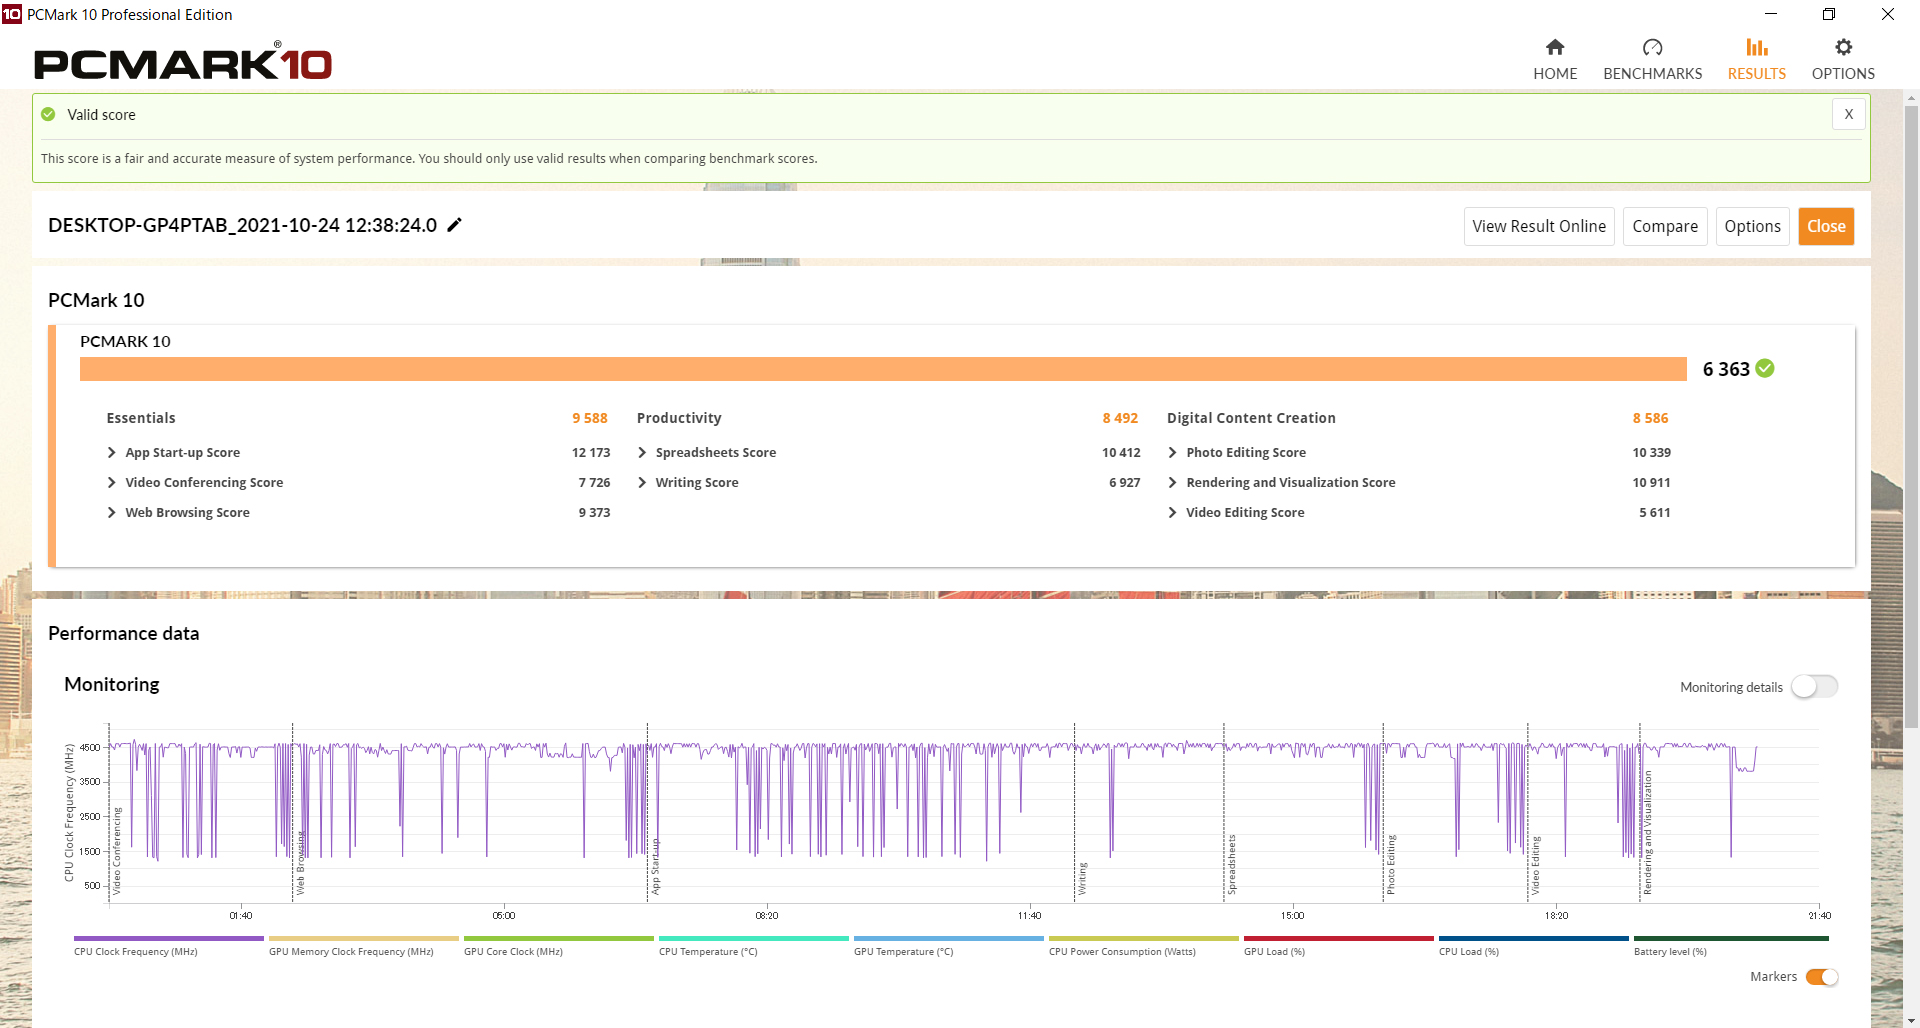This screenshot has width=1920, height=1028.
Task: Expand the Video Editing Score row
Action: click(1172, 513)
